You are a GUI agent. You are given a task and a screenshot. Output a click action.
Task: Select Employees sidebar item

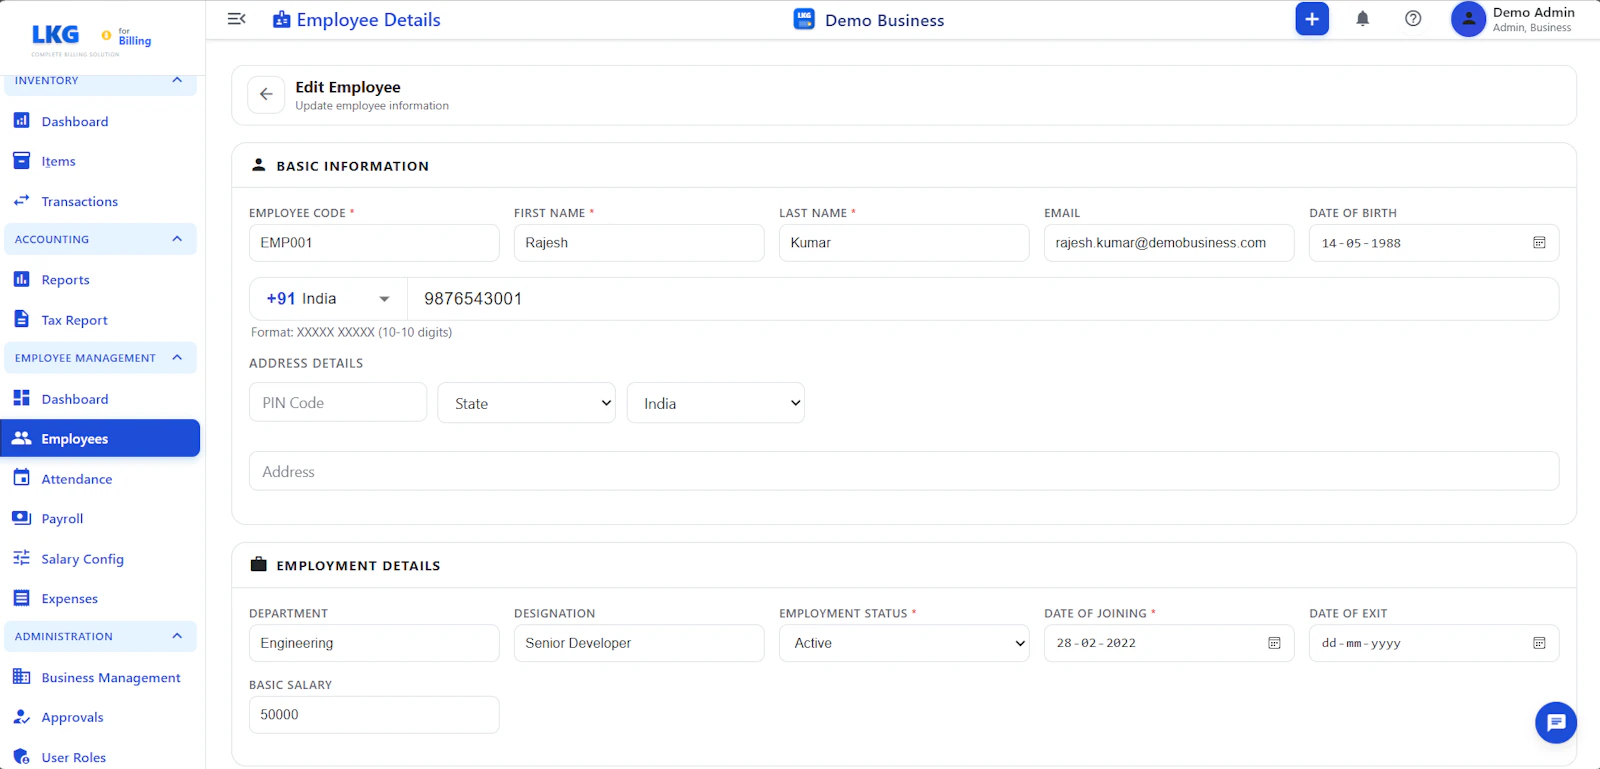pyautogui.click(x=100, y=438)
